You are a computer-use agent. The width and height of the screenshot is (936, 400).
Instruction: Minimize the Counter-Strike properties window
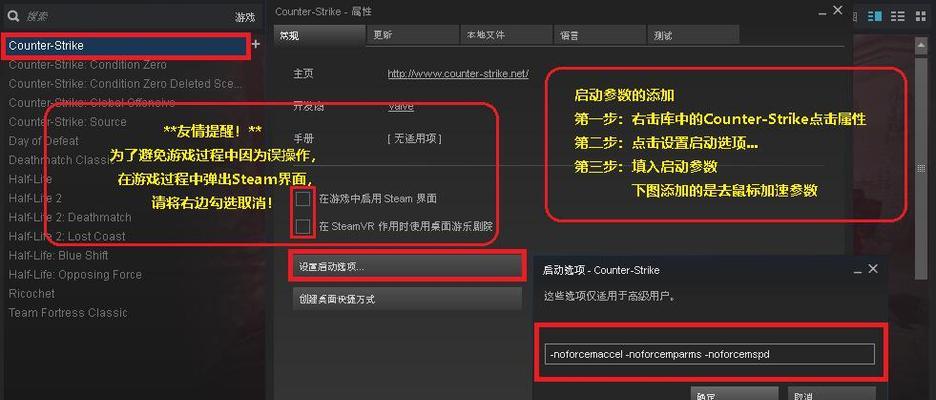823,12
